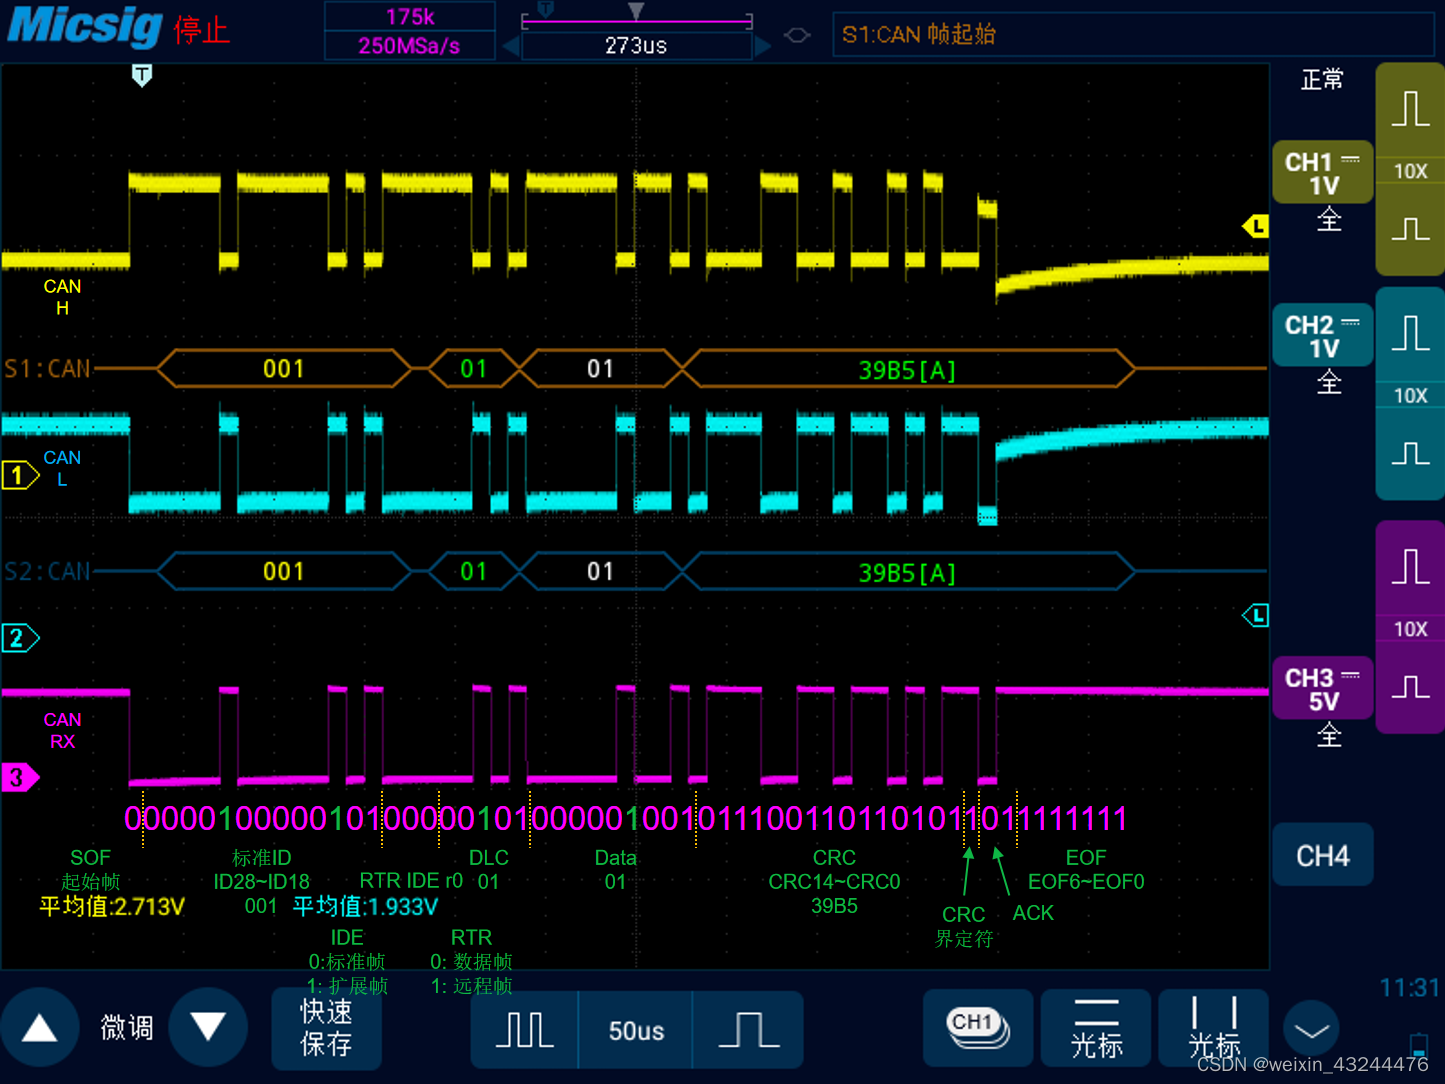Tap the 全 coupling label under CH3

[1329, 735]
